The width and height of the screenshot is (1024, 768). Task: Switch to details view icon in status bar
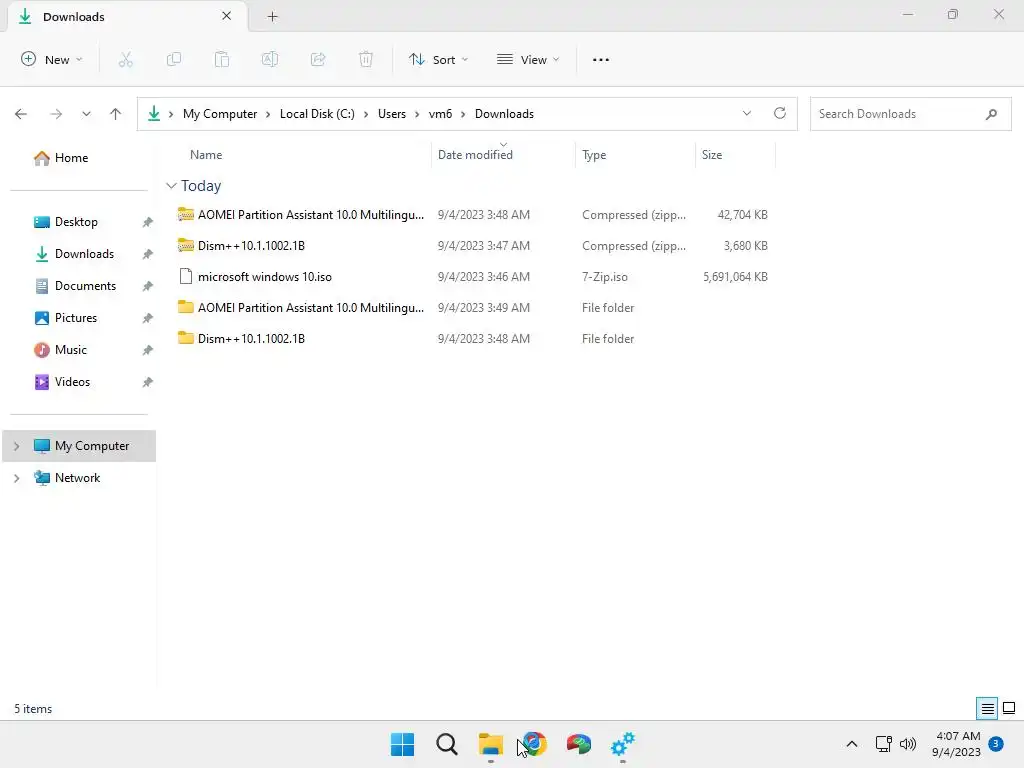[987, 709]
